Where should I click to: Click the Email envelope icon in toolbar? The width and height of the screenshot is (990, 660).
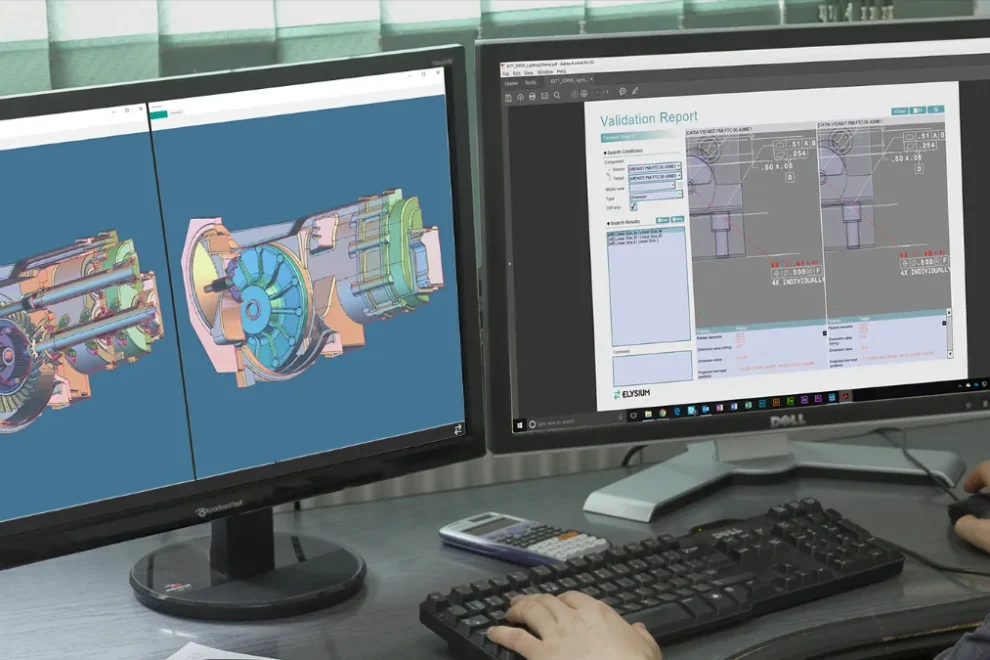click(543, 96)
